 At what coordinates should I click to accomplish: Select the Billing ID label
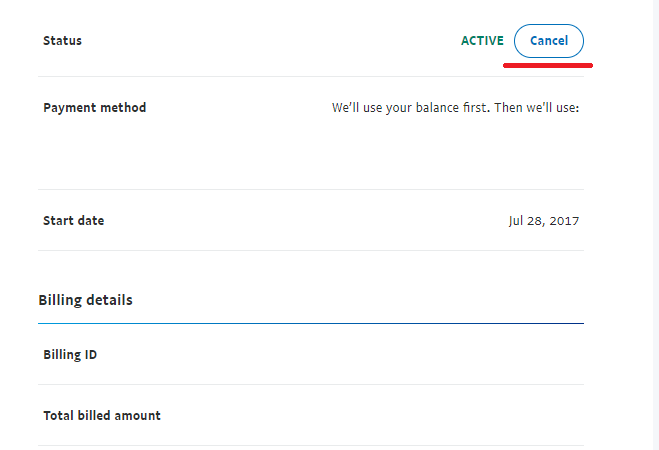[x=70, y=355]
